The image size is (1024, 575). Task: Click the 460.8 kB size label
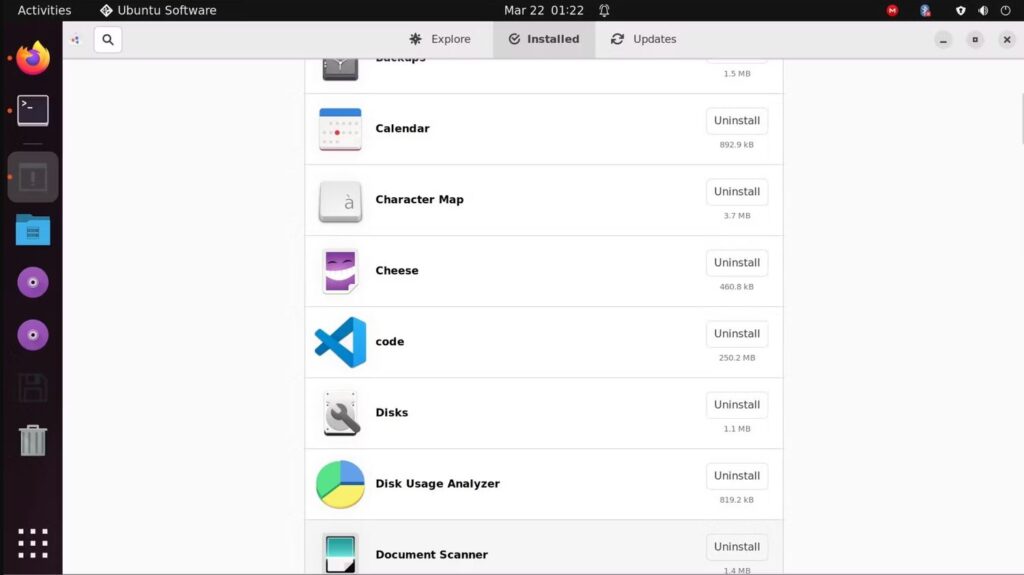(x=737, y=287)
